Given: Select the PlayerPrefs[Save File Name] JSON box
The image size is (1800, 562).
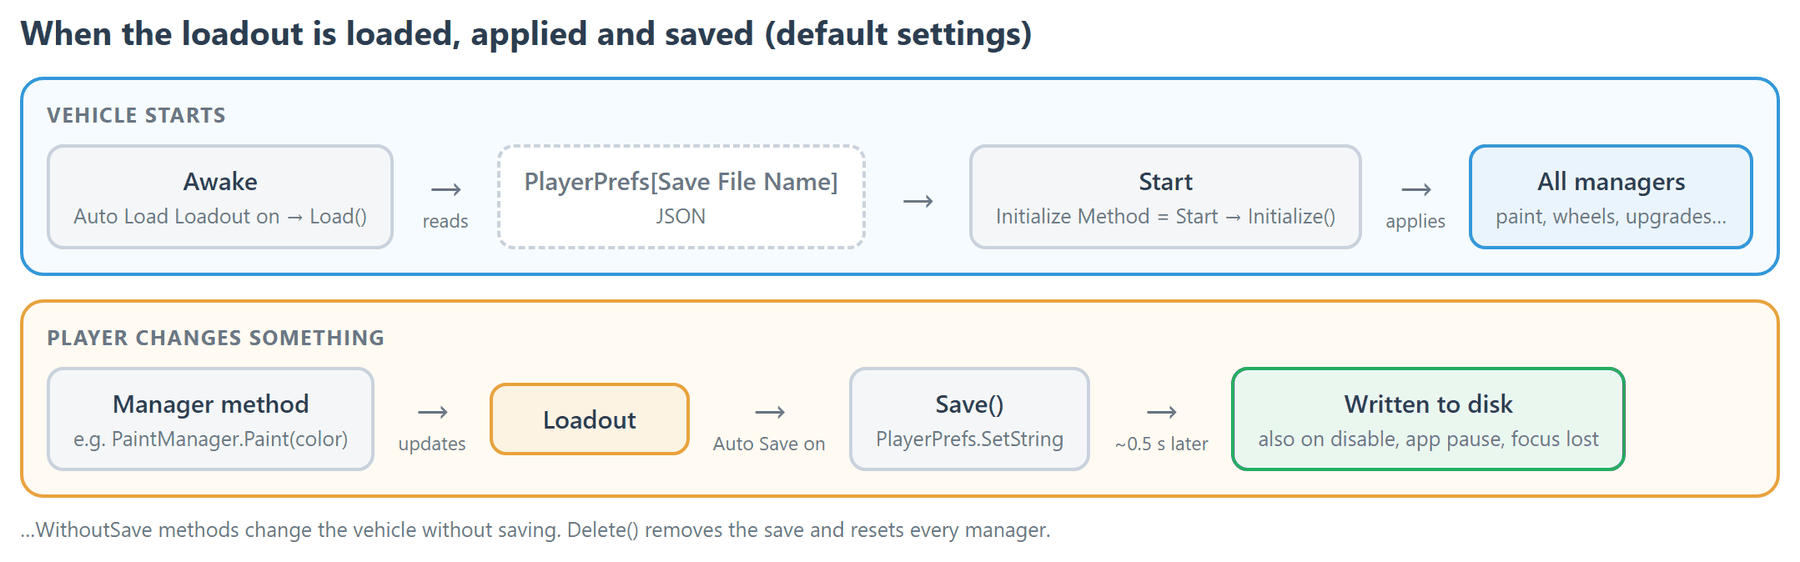Looking at the screenshot, I should tap(681, 197).
